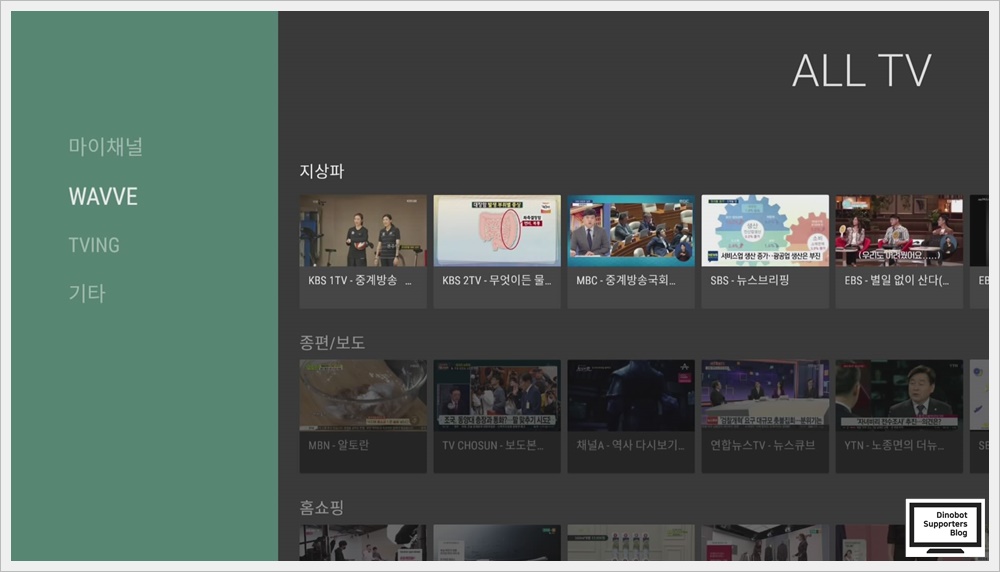1000x572 pixels.
Task: Select WAVVE in the sidebar
Action: pyautogui.click(x=103, y=196)
